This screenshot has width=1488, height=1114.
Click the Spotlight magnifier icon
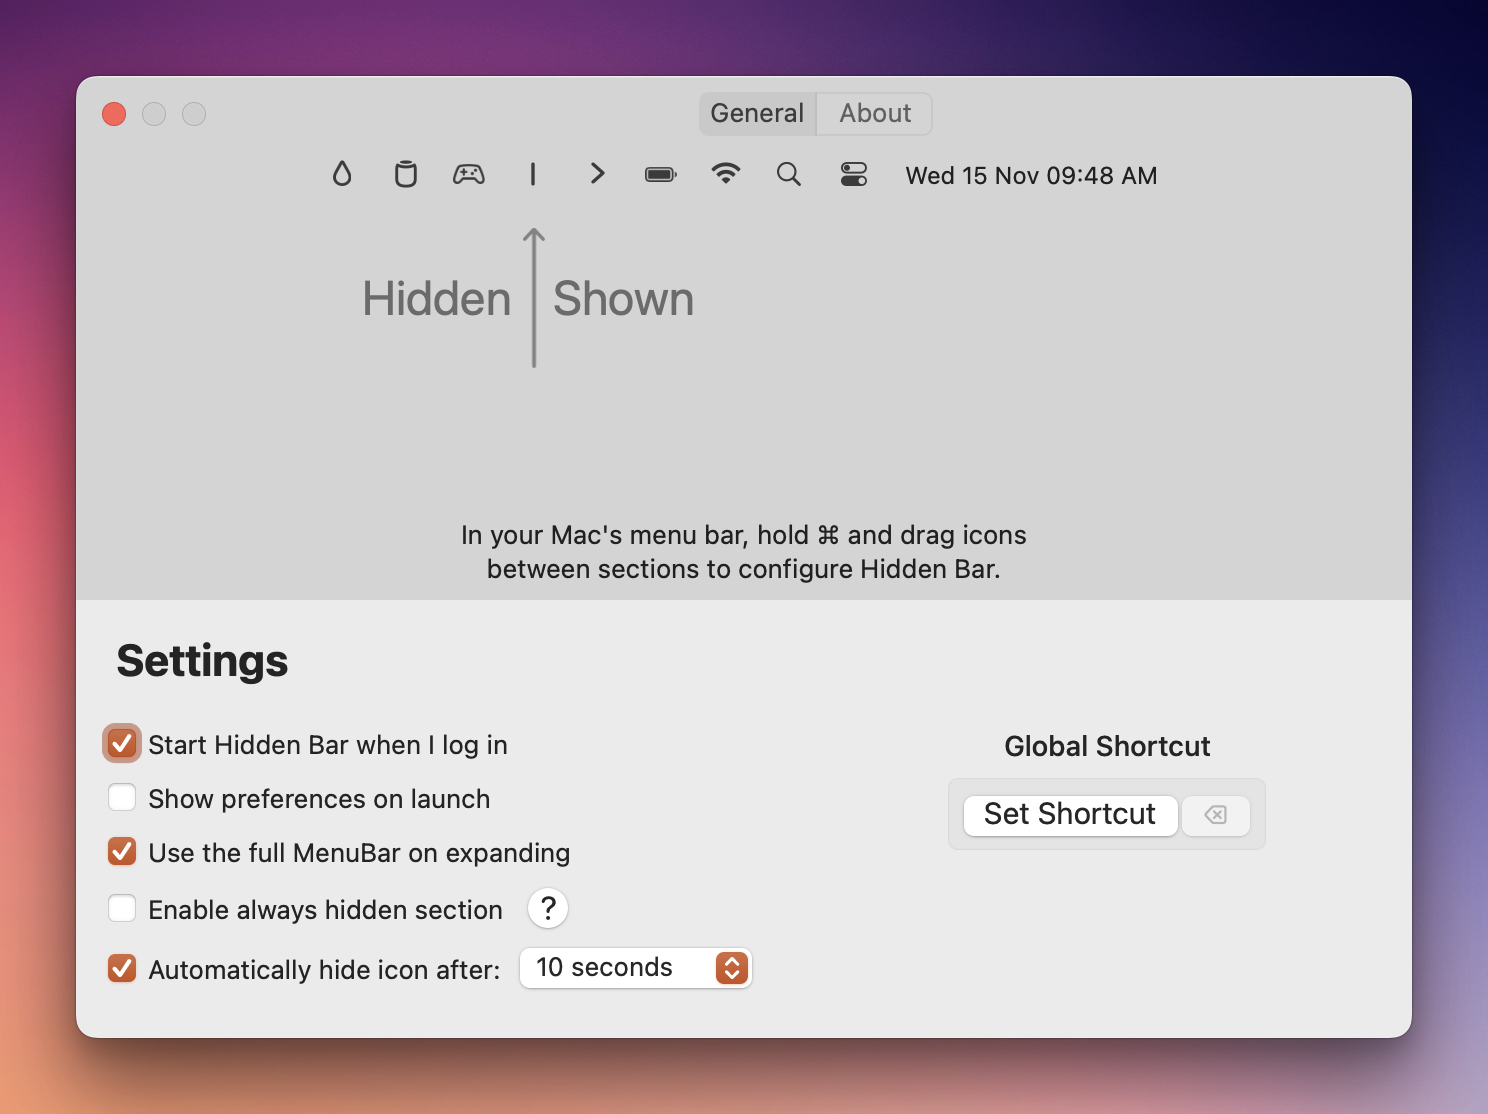[x=789, y=174]
